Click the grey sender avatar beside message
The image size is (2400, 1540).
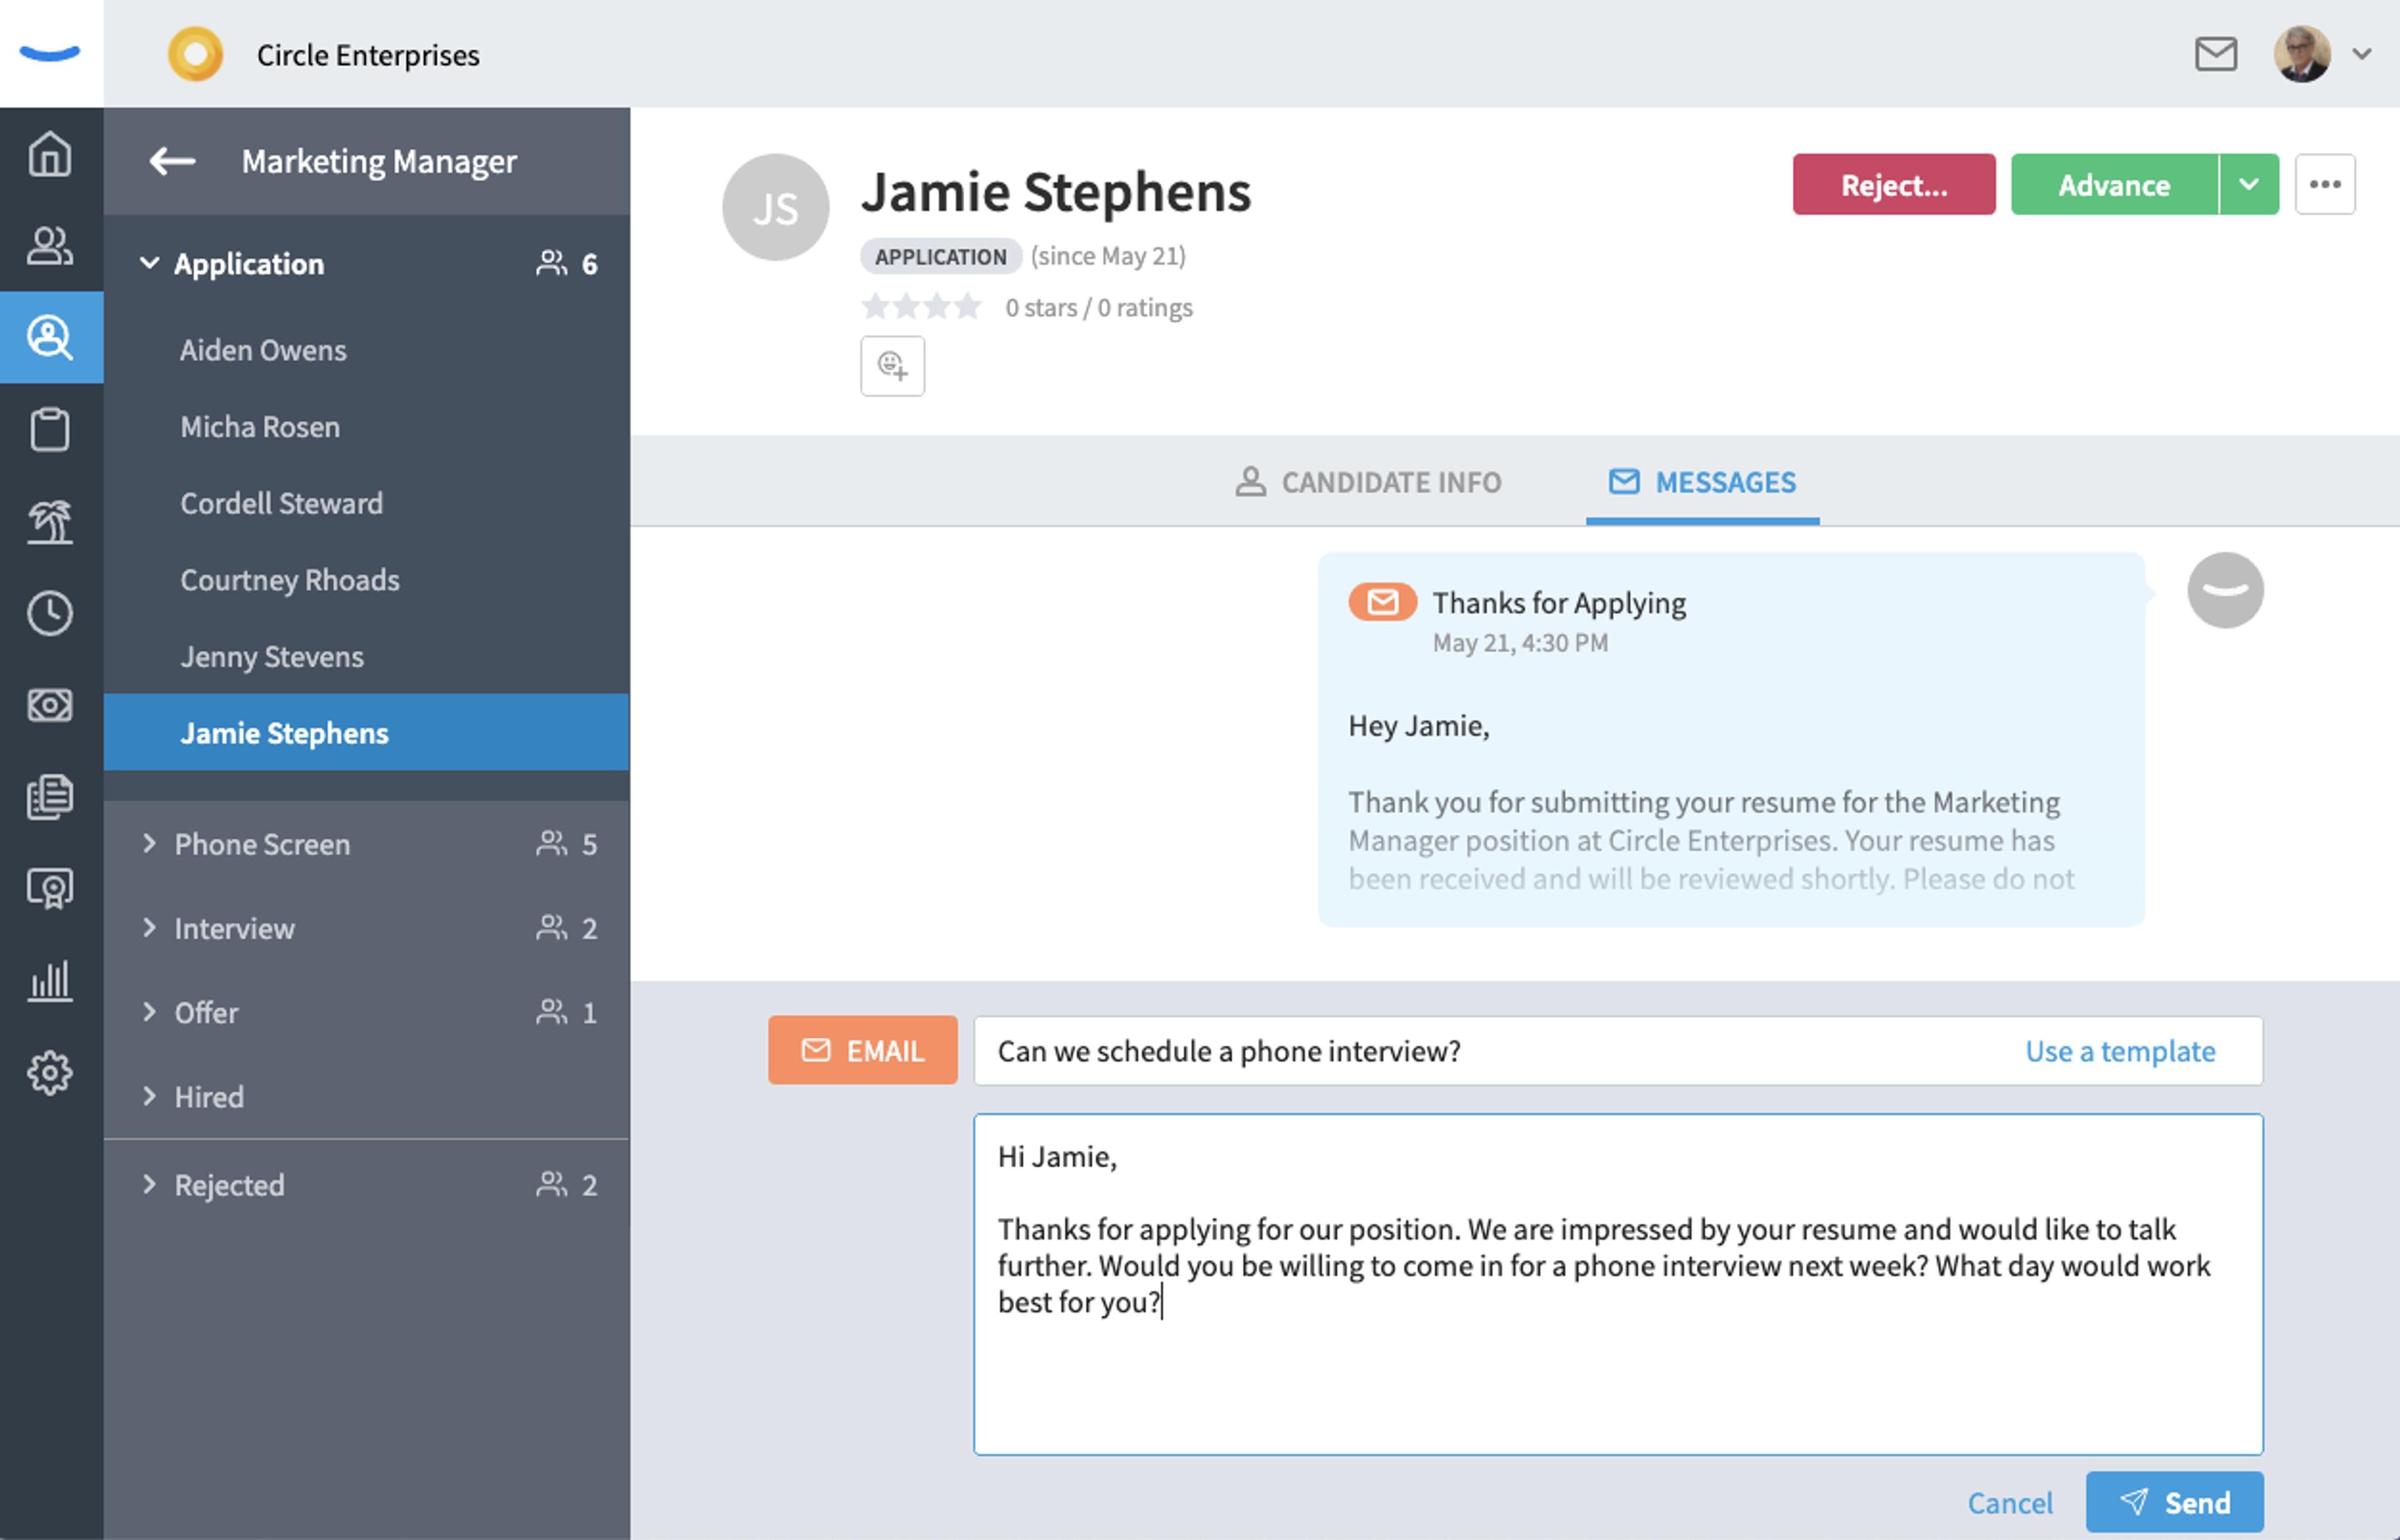(2225, 590)
